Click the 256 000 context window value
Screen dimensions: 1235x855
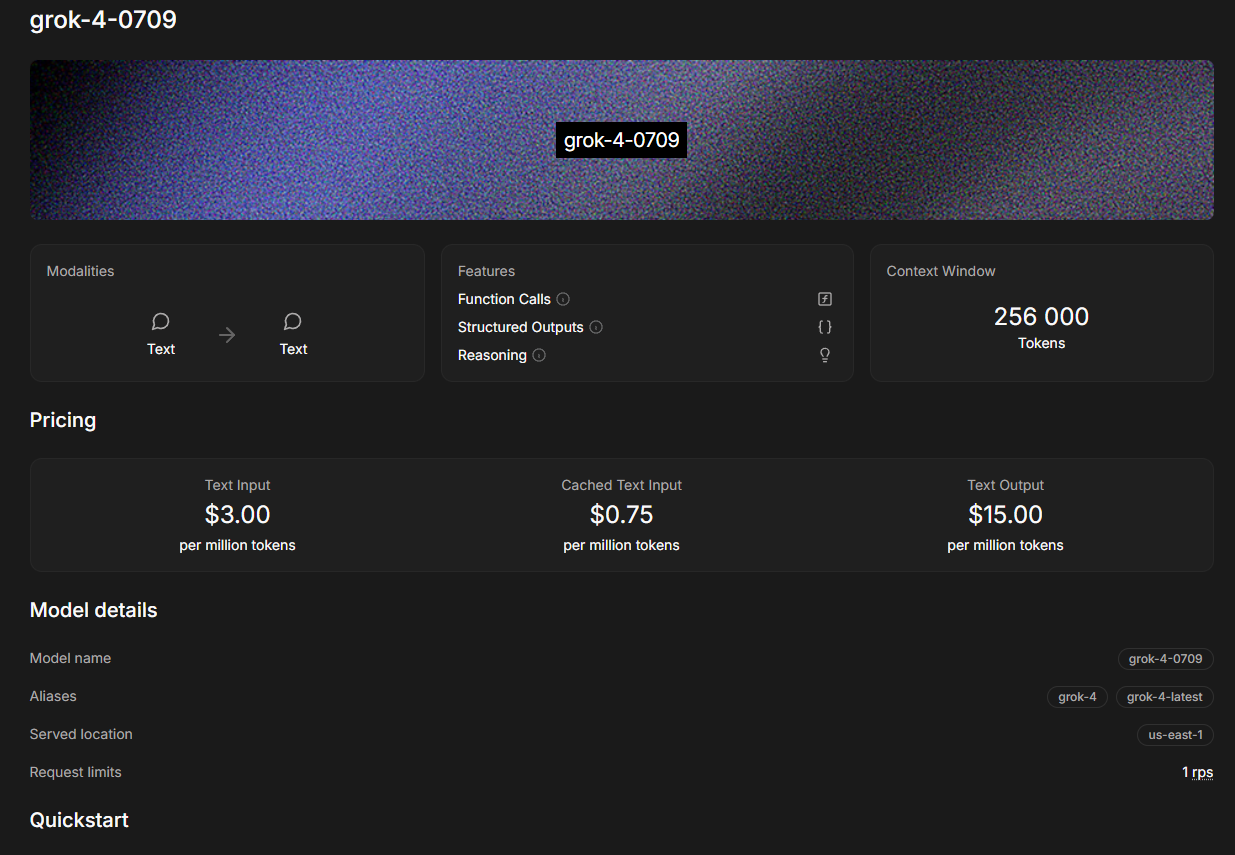click(x=1041, y=317)
